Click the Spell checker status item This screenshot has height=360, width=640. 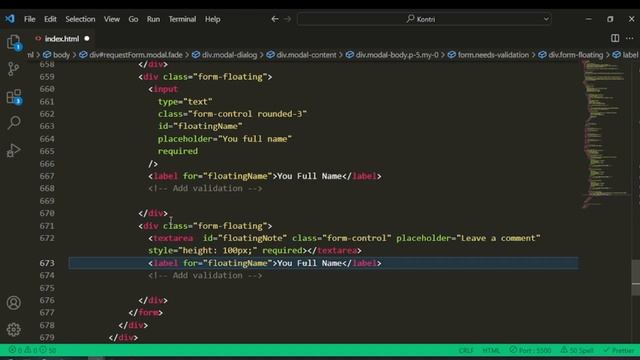(577, 350)
